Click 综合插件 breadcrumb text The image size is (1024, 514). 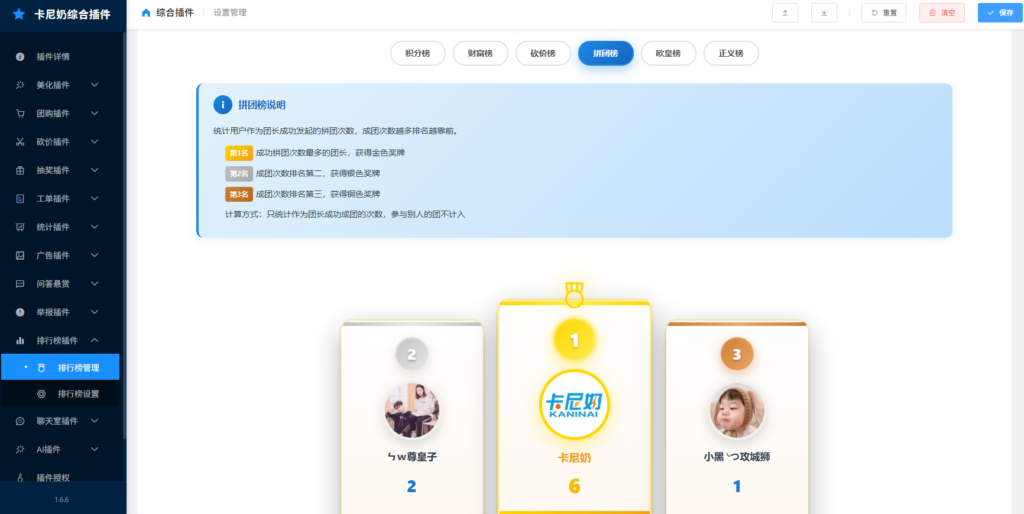175,12
